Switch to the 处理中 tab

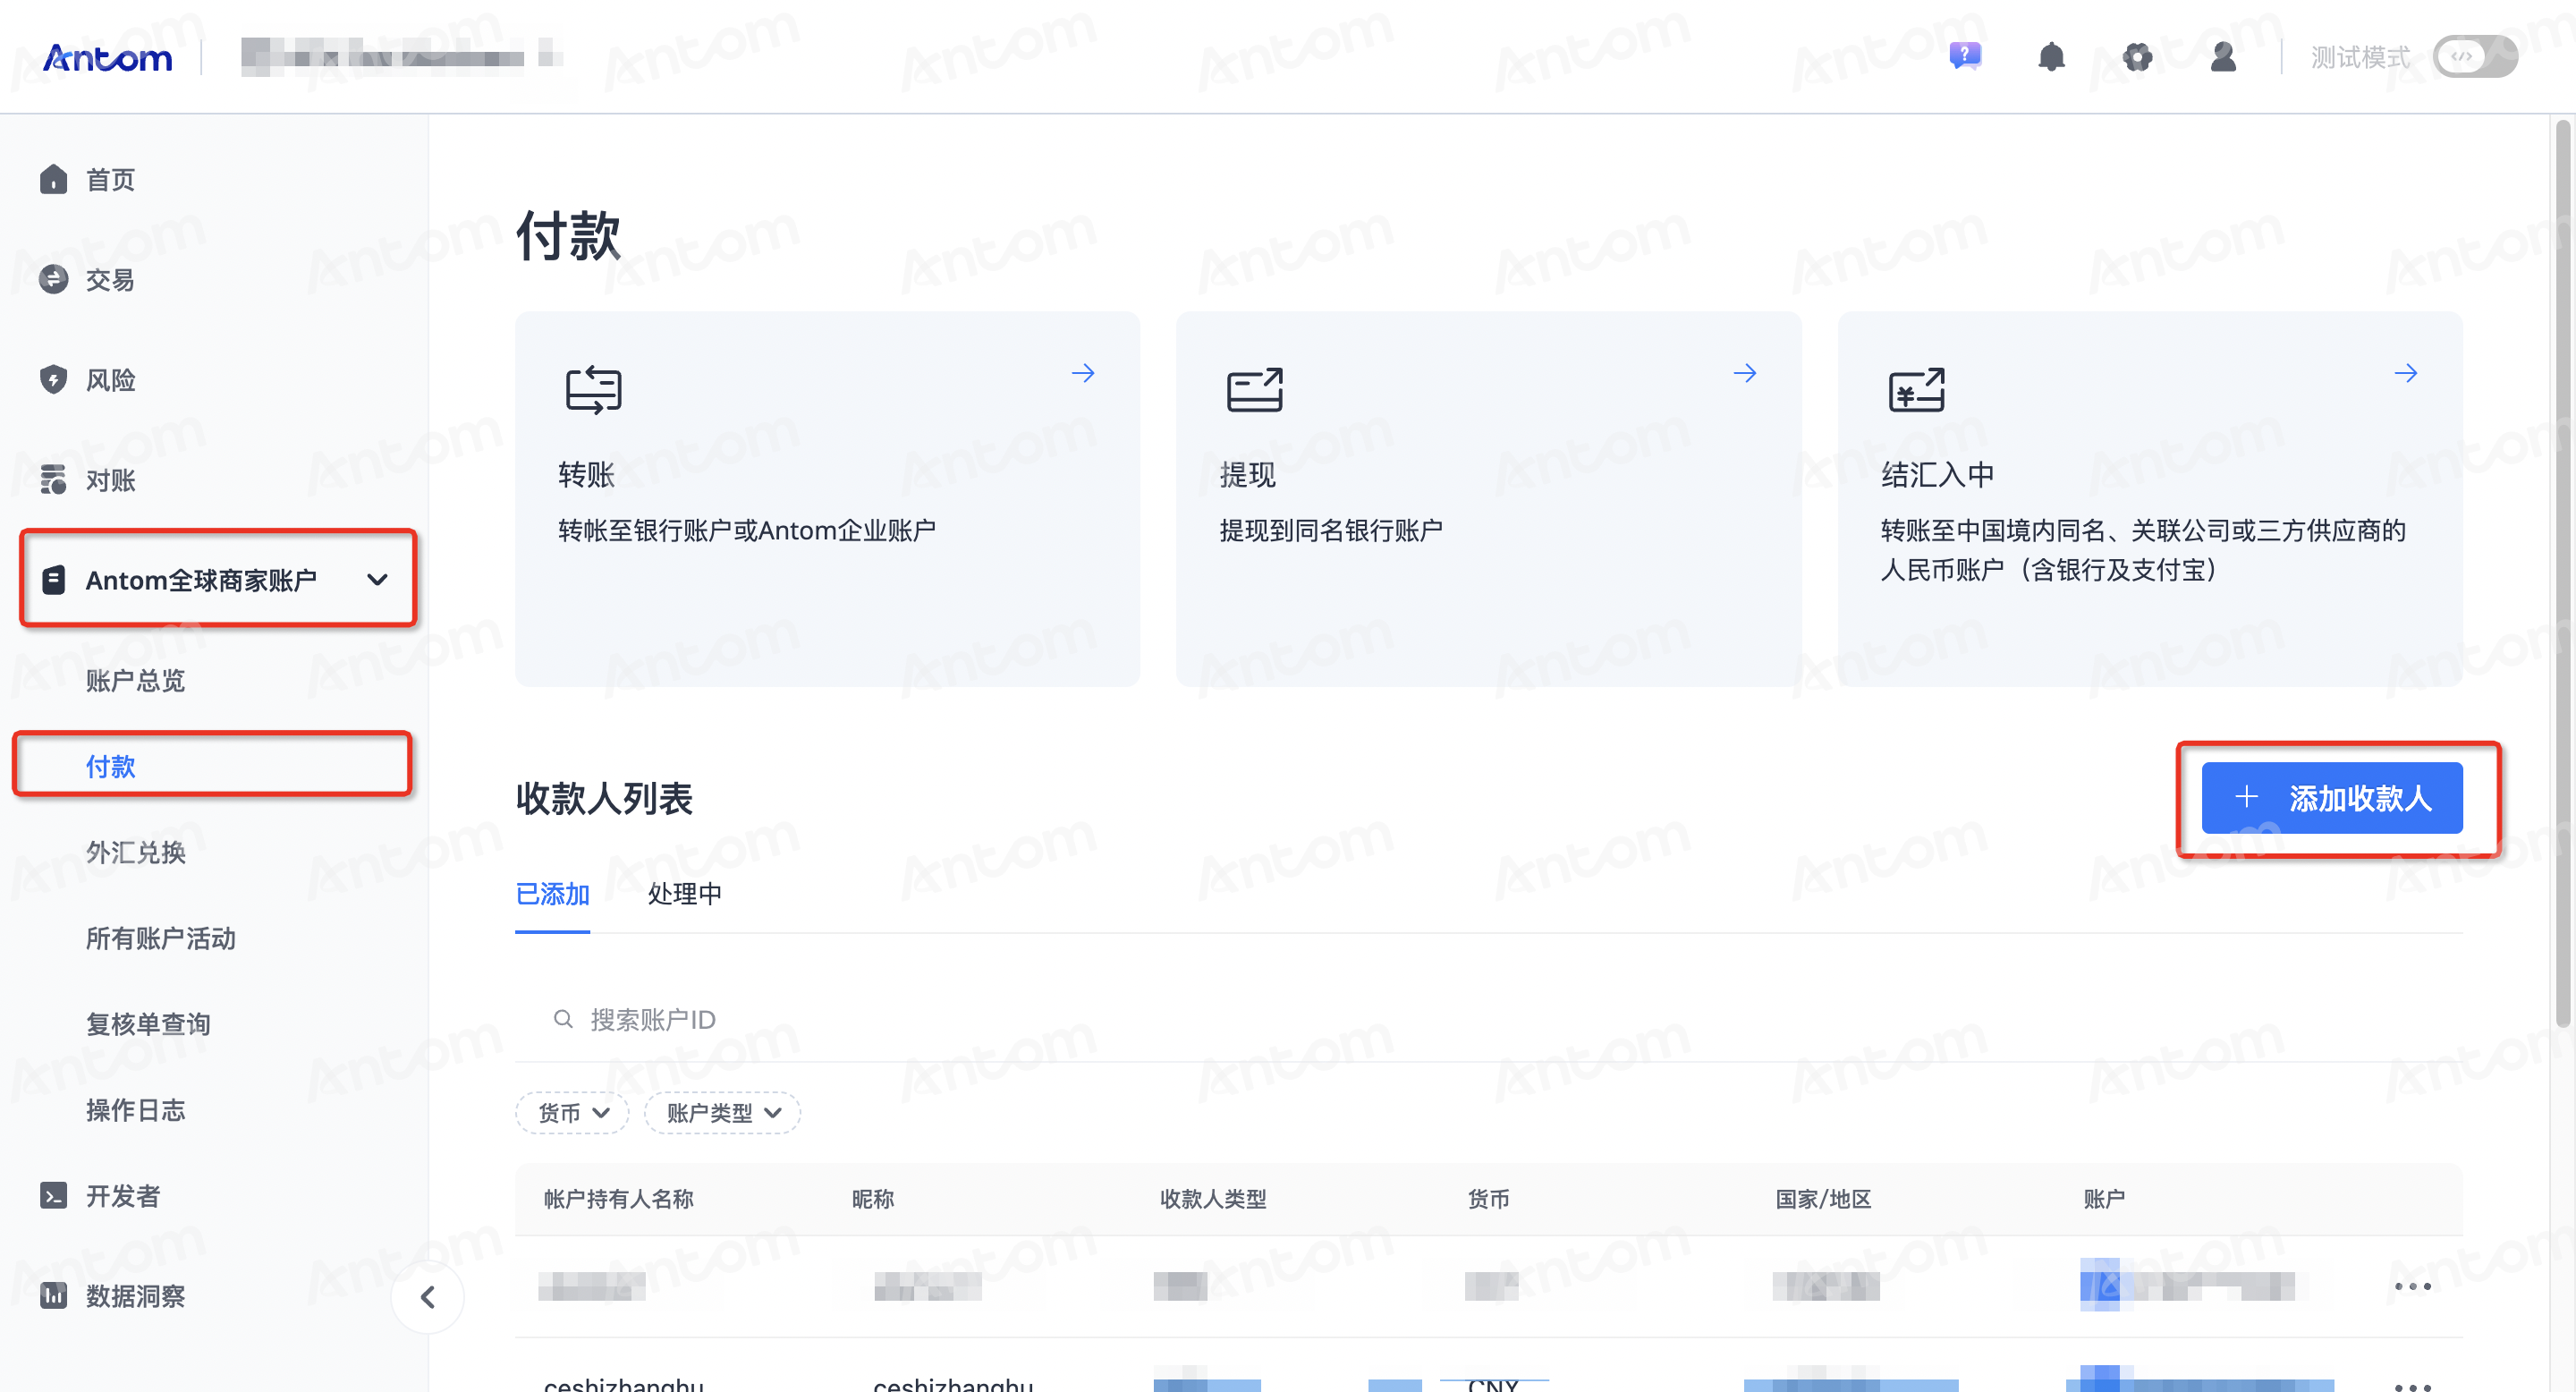pyautogui.click(x=685, y=894)
